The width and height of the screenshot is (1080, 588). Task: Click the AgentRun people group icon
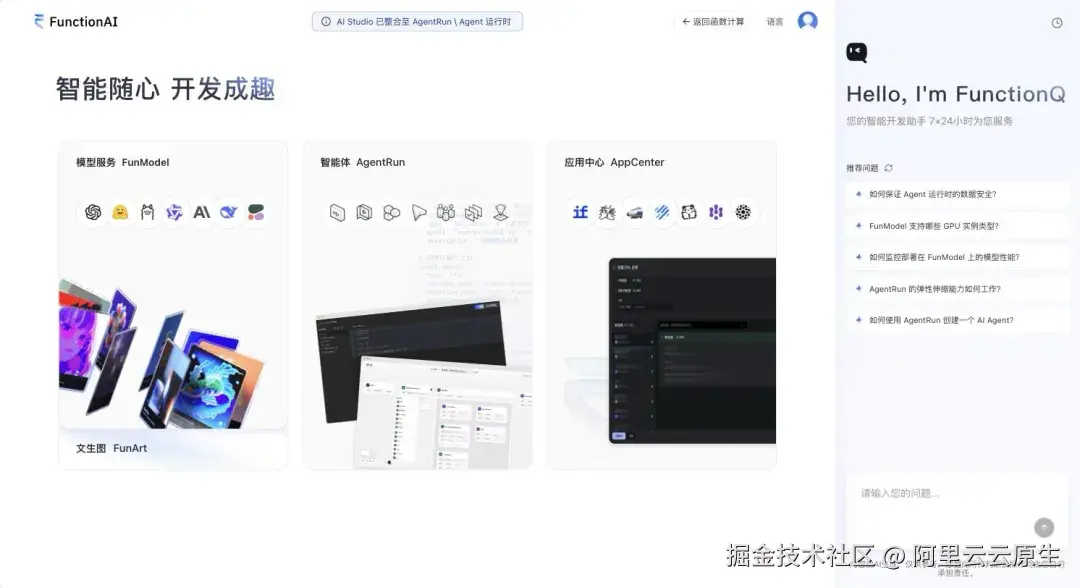(x=446, y=213)
